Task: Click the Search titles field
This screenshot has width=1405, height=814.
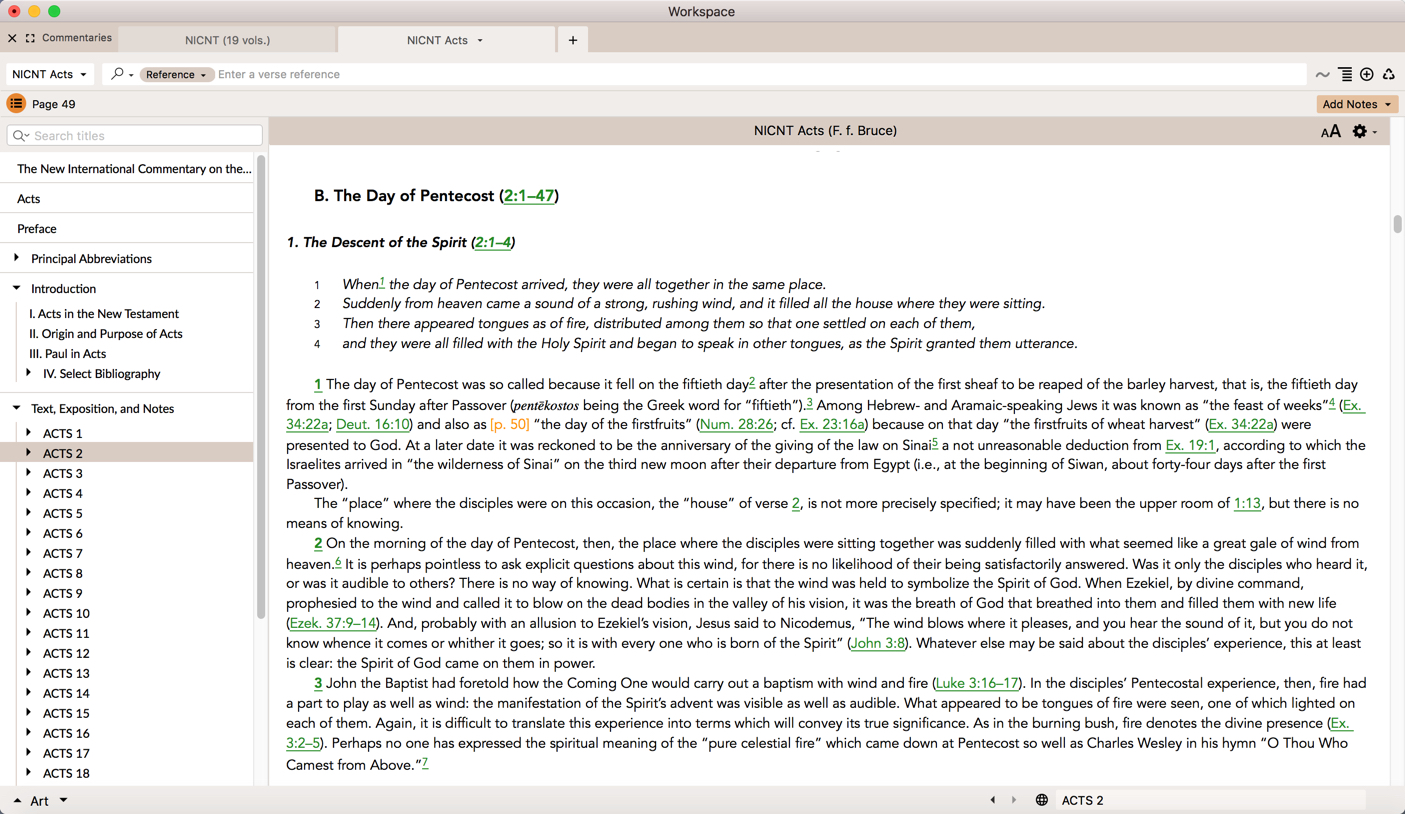Action: (135, 136)
